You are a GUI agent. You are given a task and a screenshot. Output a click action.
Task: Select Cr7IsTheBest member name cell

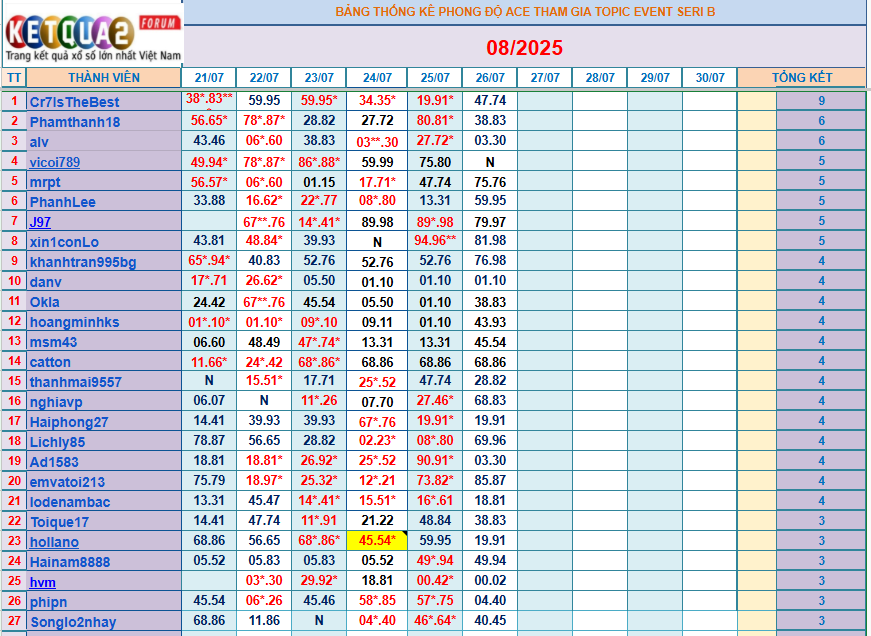coord(104,102)
